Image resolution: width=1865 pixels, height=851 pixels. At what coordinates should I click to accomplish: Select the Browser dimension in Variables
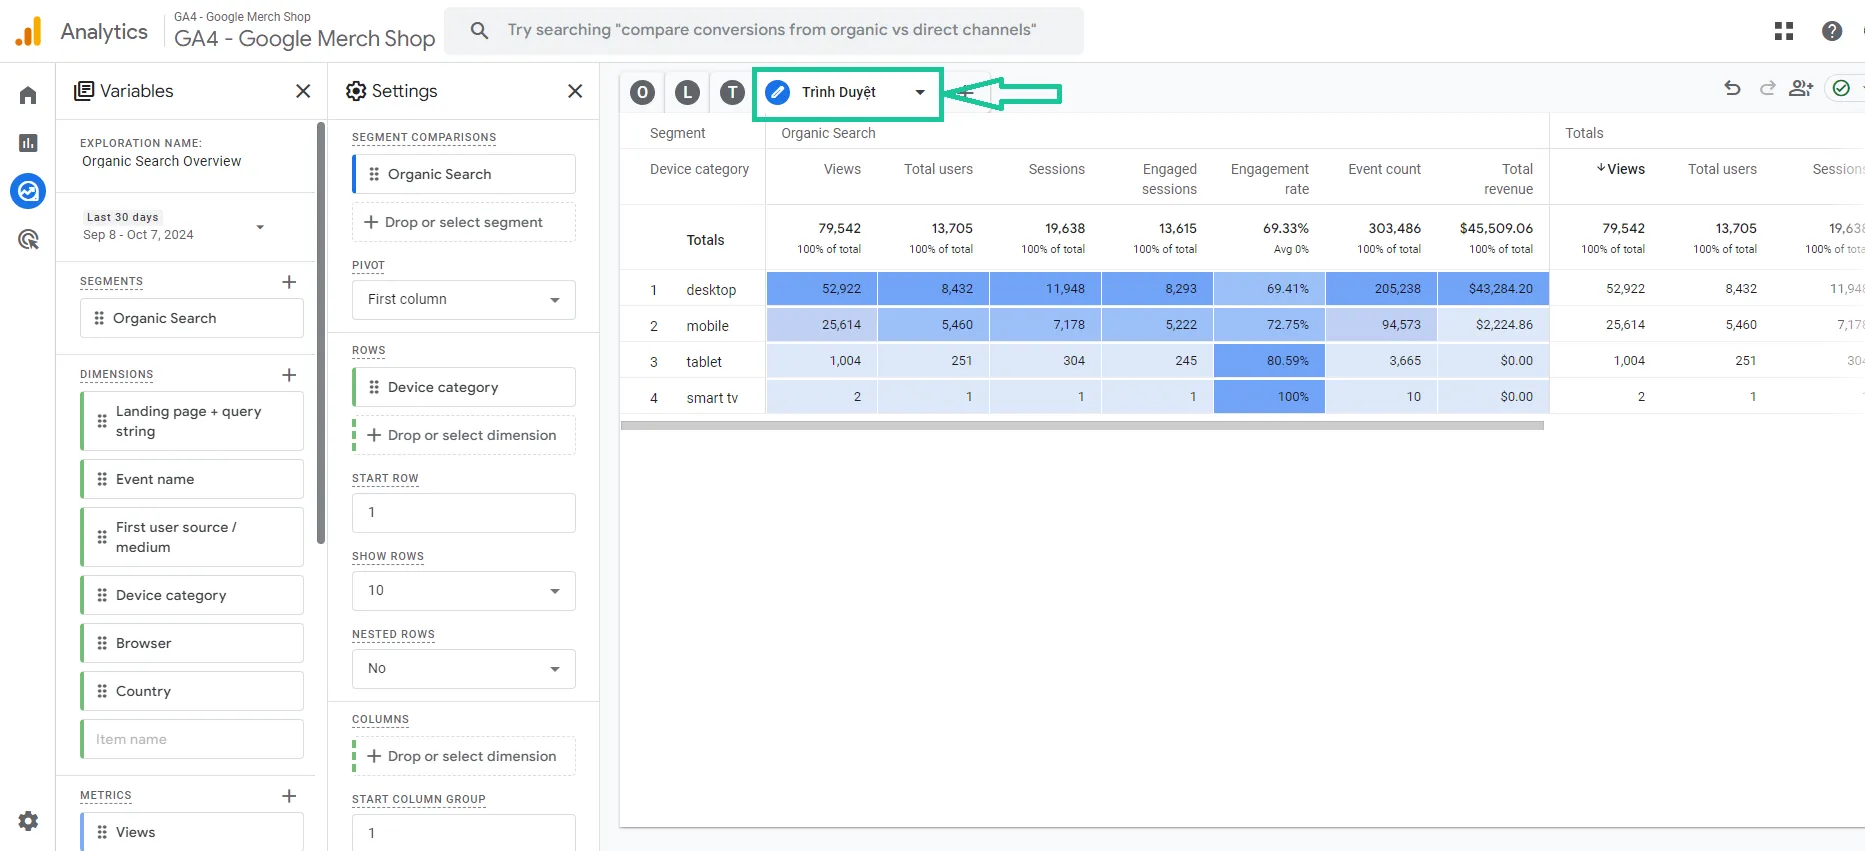[x=192, y=643]
